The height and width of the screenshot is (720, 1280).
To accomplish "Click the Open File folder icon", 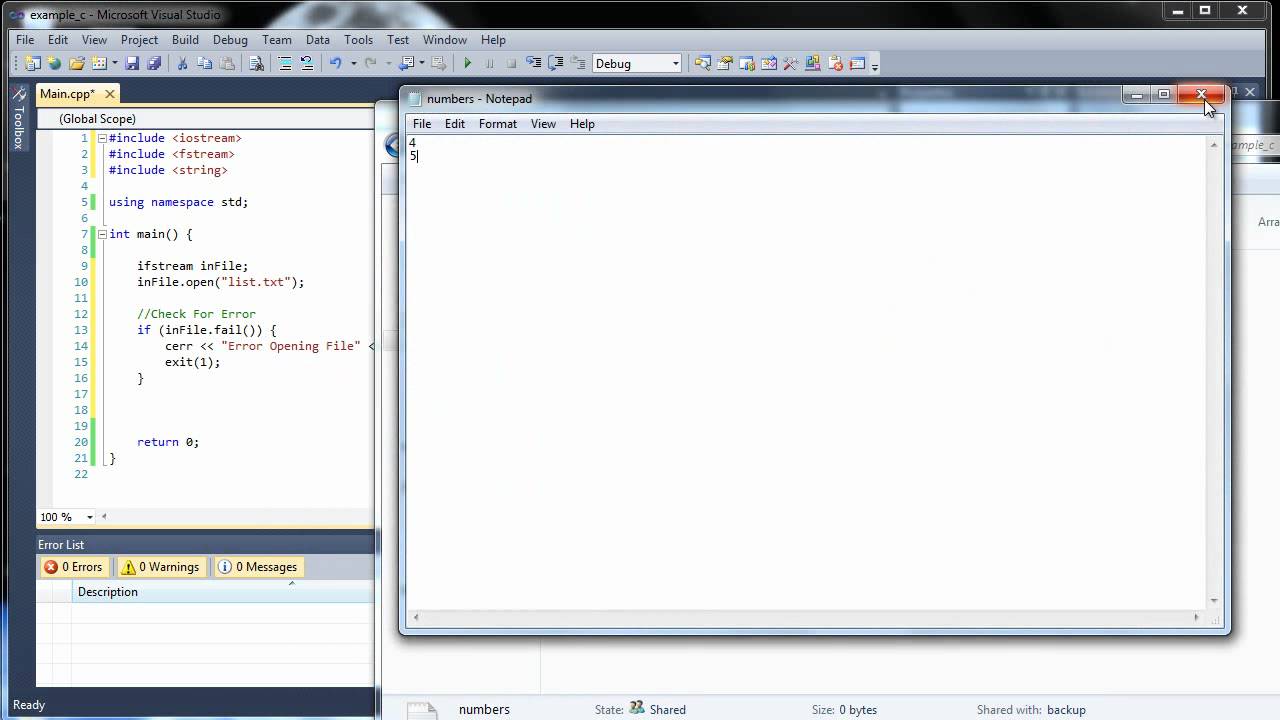I will (77, 63).
